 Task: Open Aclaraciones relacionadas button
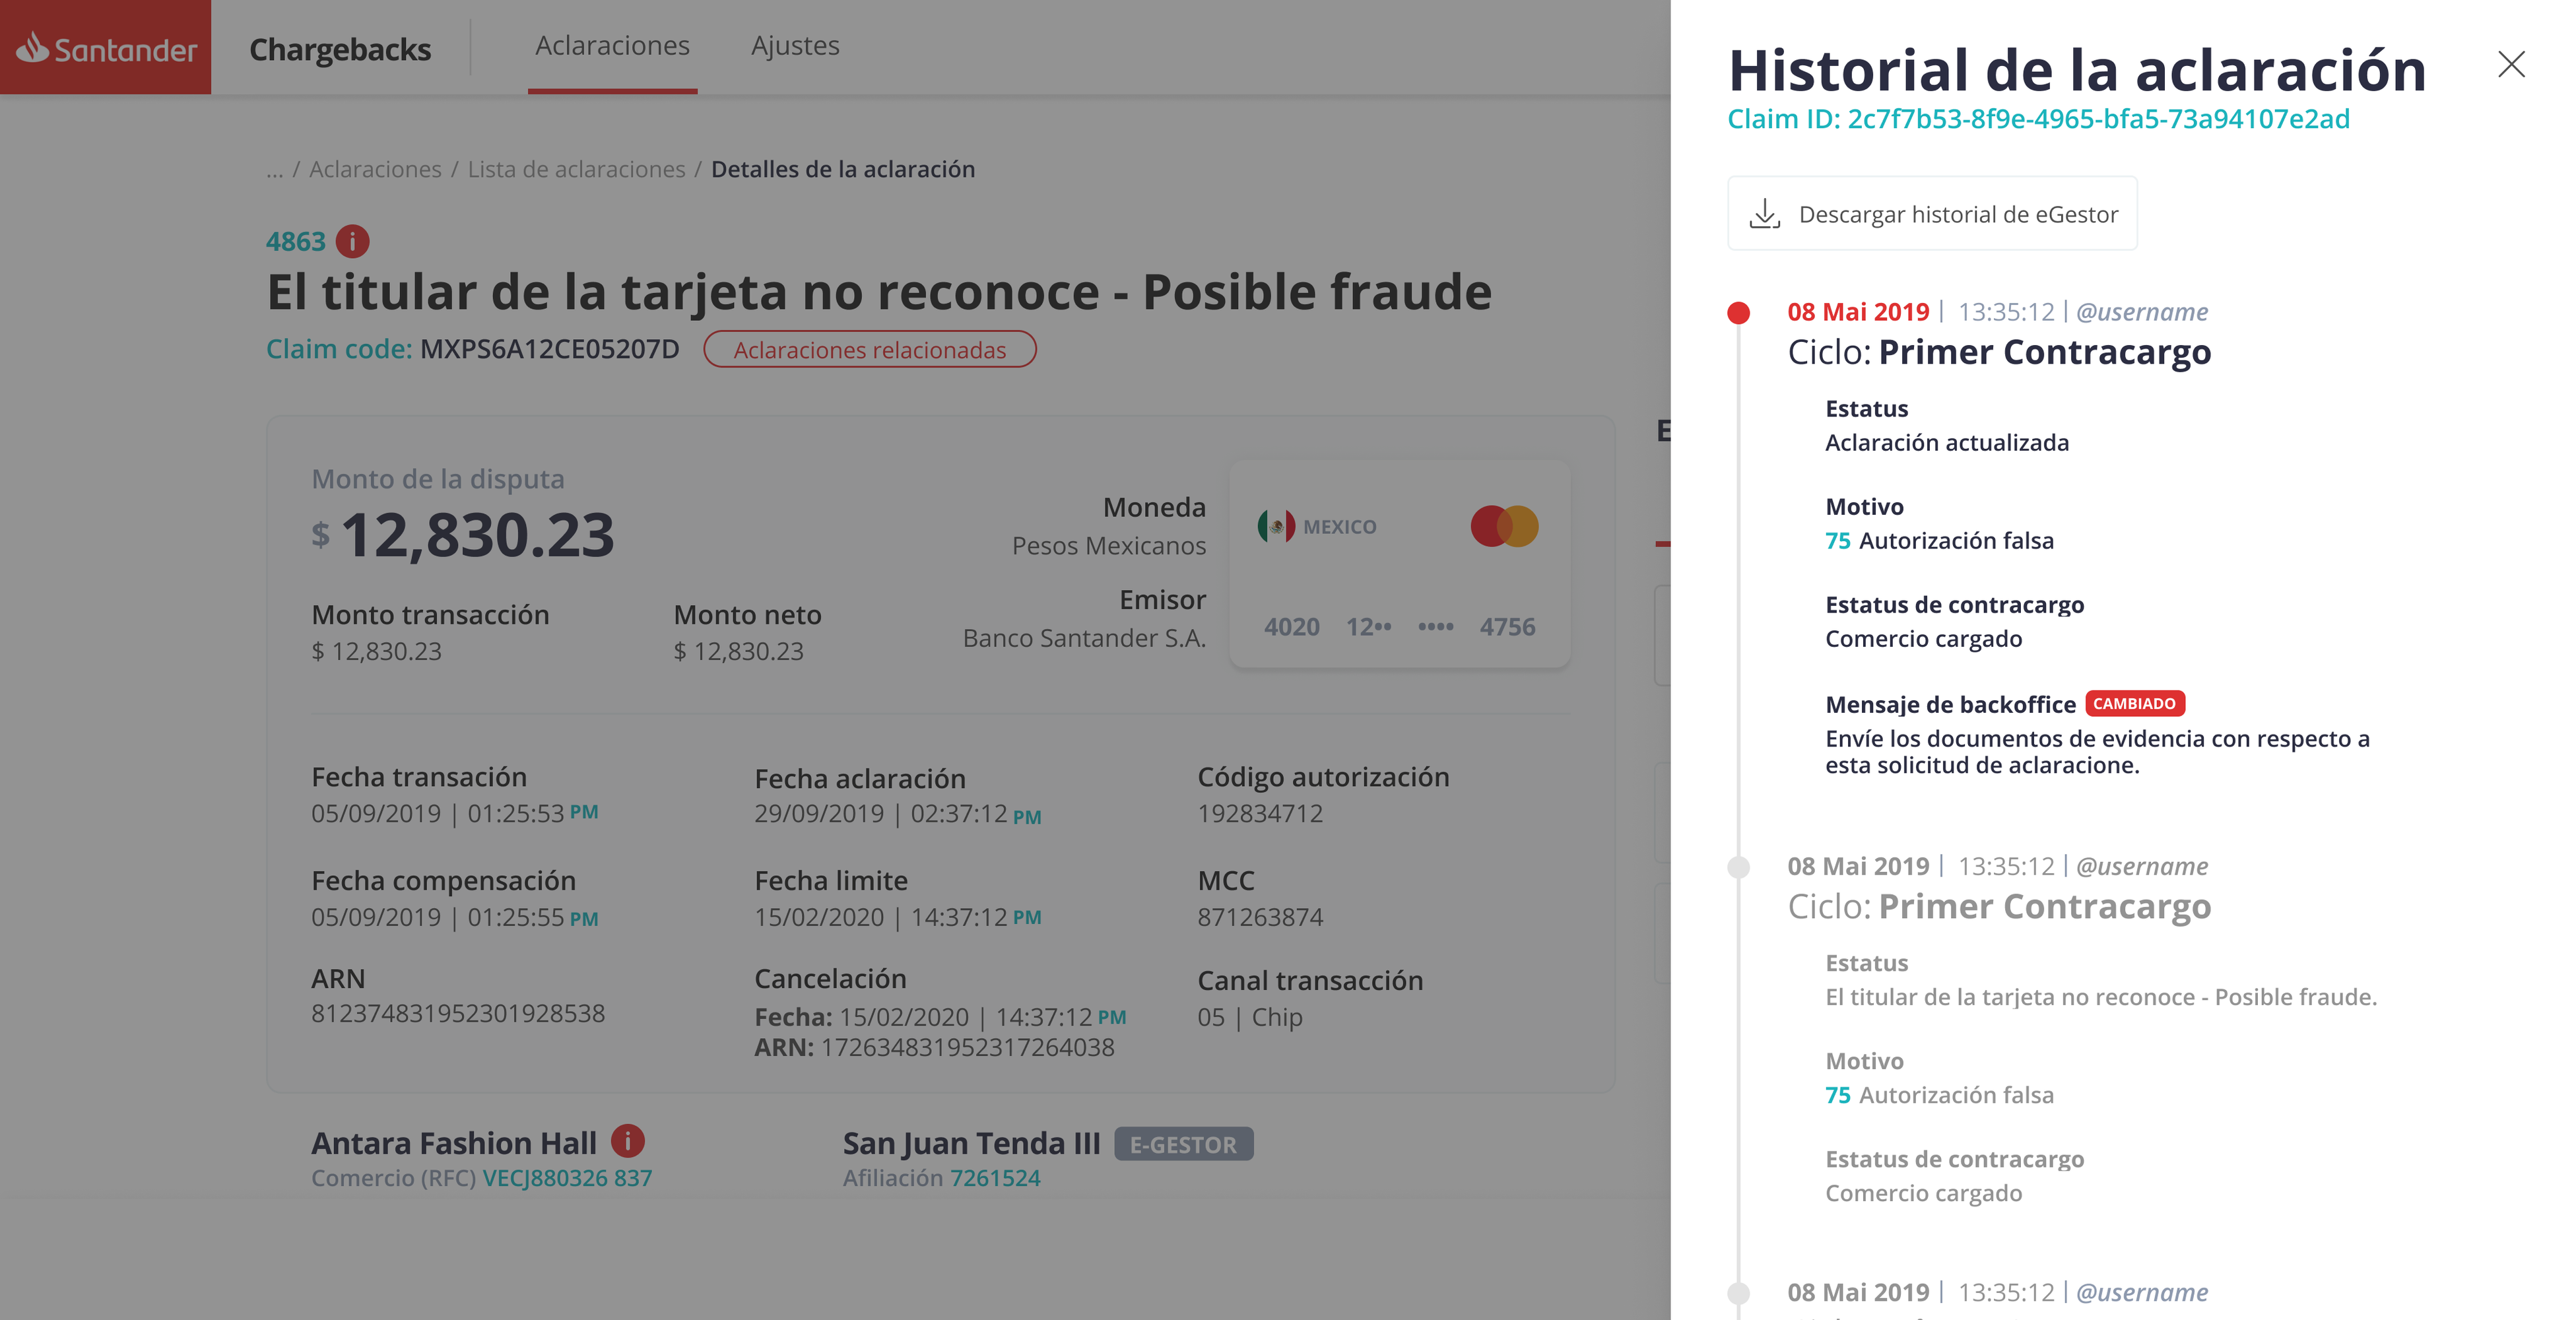[870, 349]
